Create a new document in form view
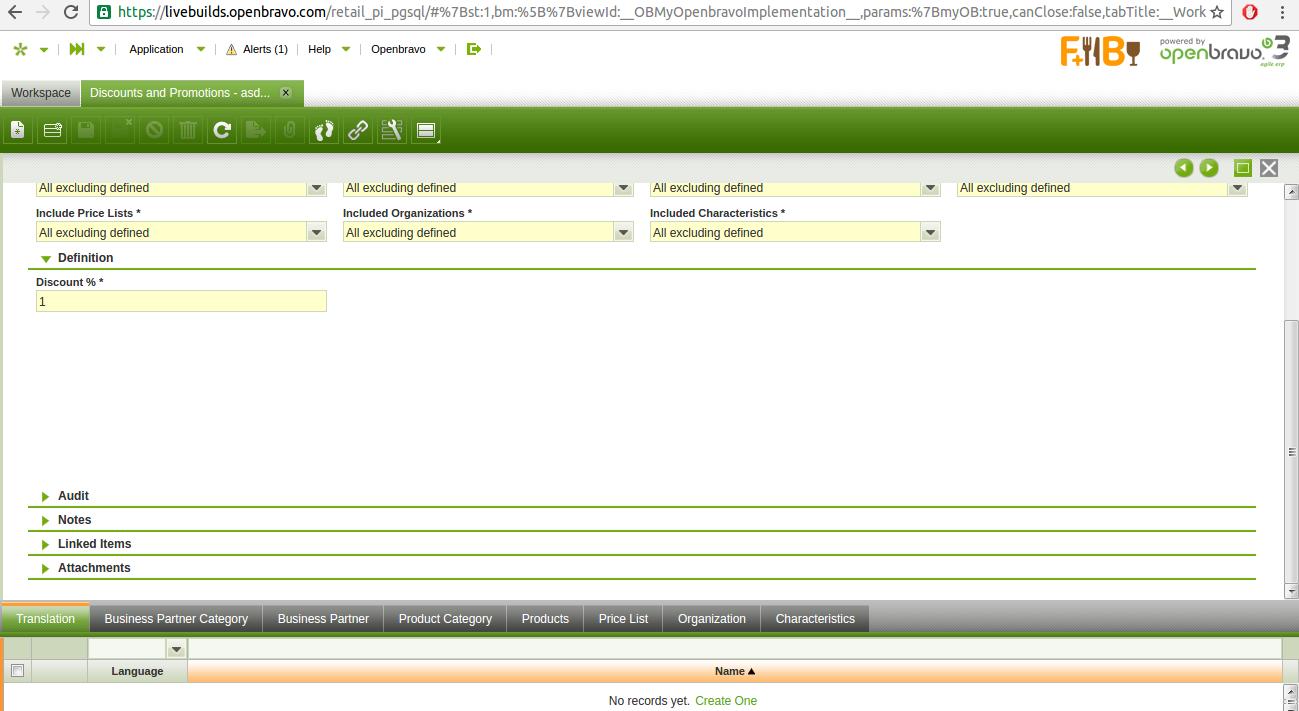This screenshot has width=1299, height=711. click(x=17, y=130)
